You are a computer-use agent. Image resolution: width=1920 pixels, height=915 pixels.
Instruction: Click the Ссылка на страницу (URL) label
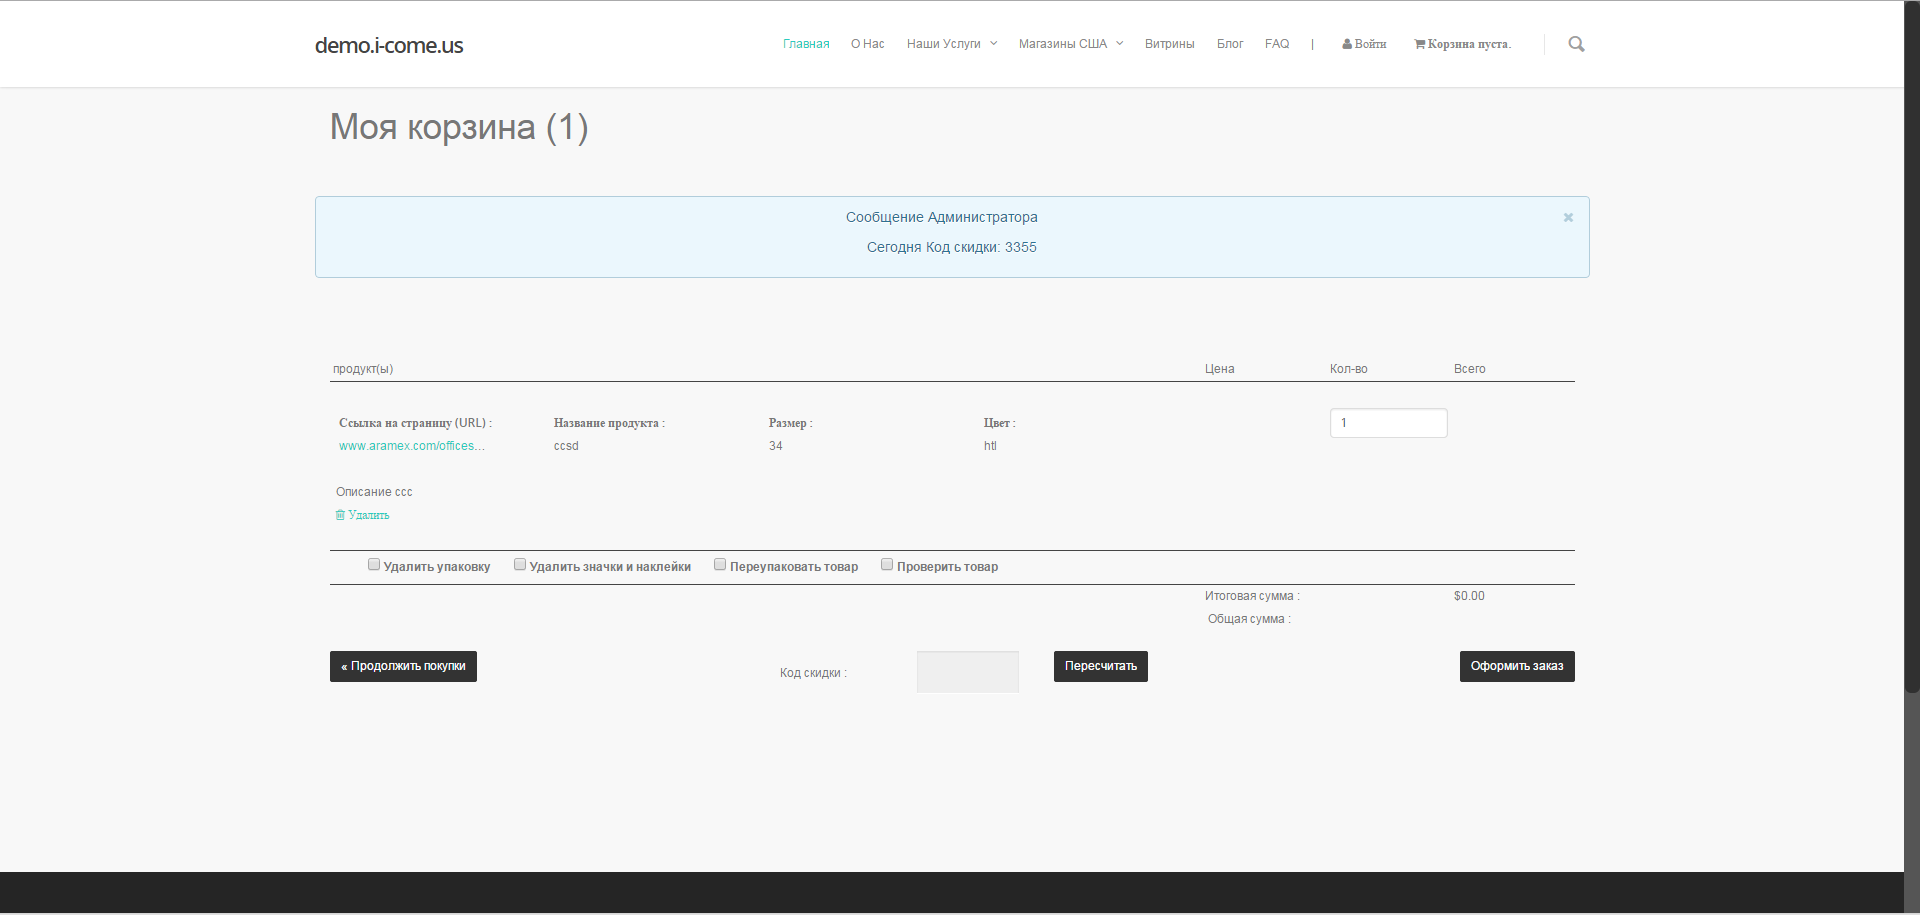click(415, 423)
